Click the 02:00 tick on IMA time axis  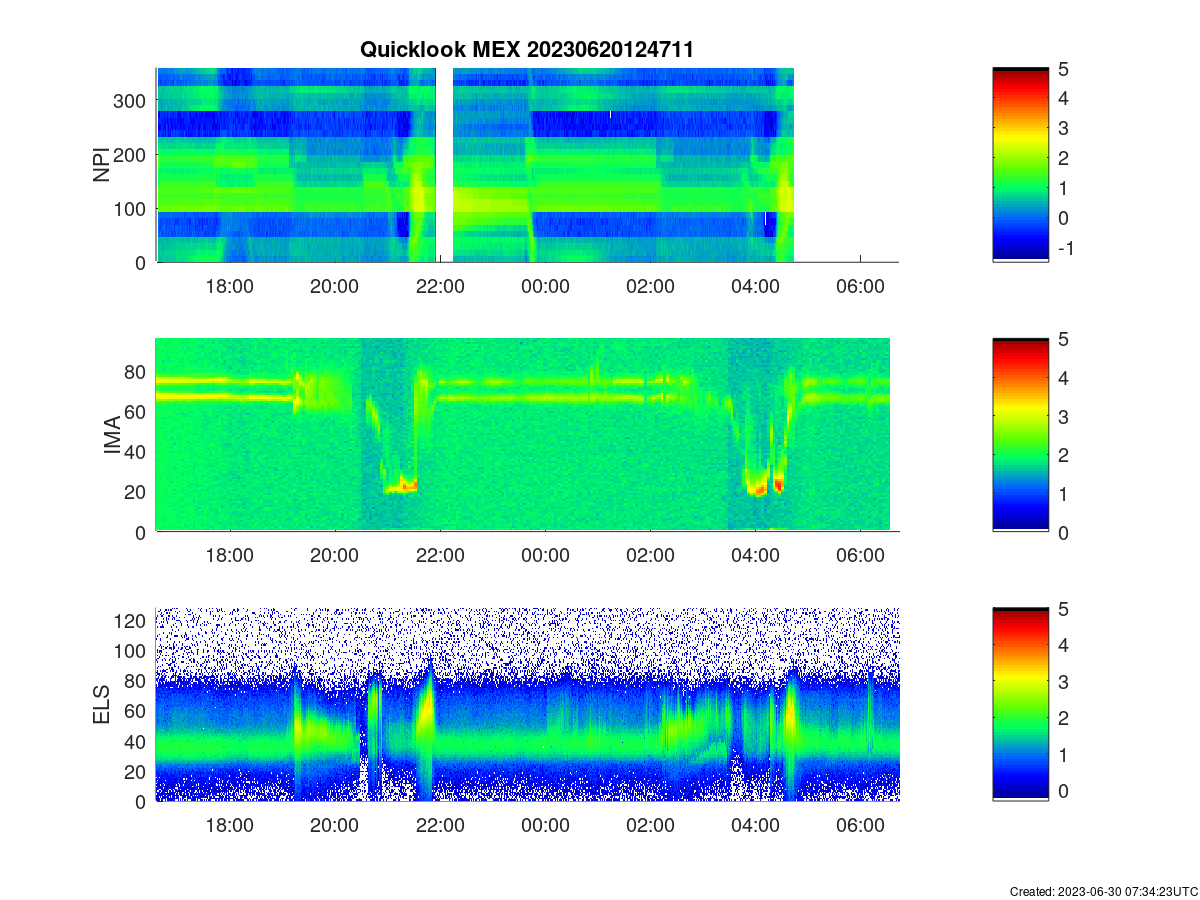coord(650,556)
